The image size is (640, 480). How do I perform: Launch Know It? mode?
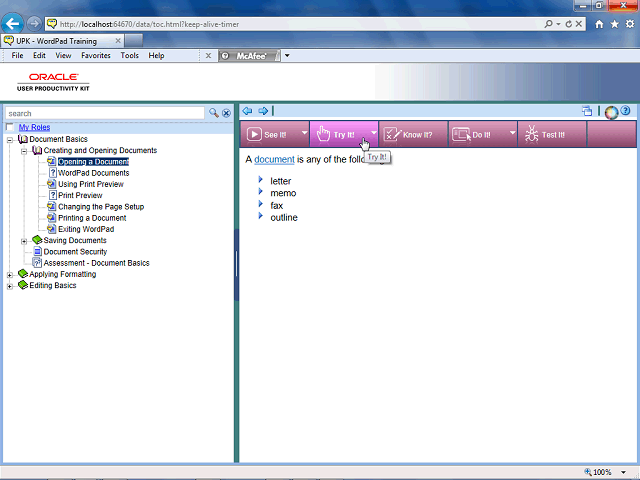pyautogui.click(x=413, y=134)
